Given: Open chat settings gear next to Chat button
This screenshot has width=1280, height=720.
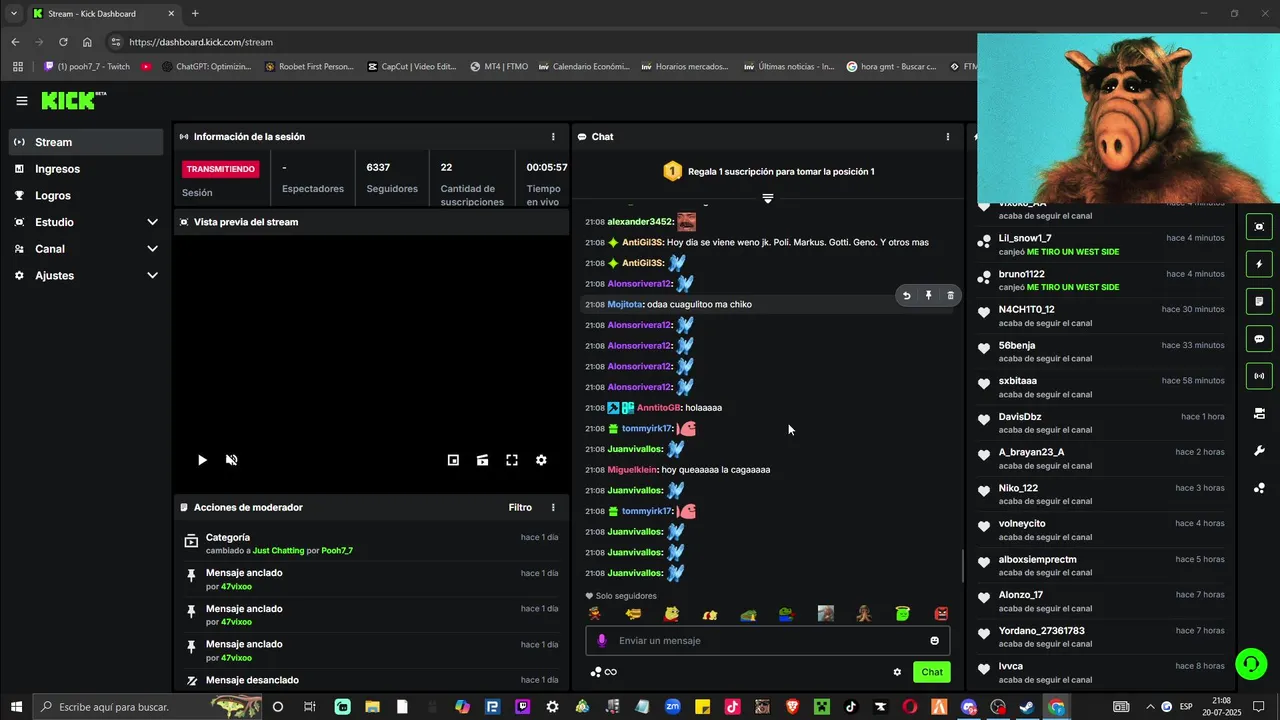Looking at the screenshot, I should [897, 672].
